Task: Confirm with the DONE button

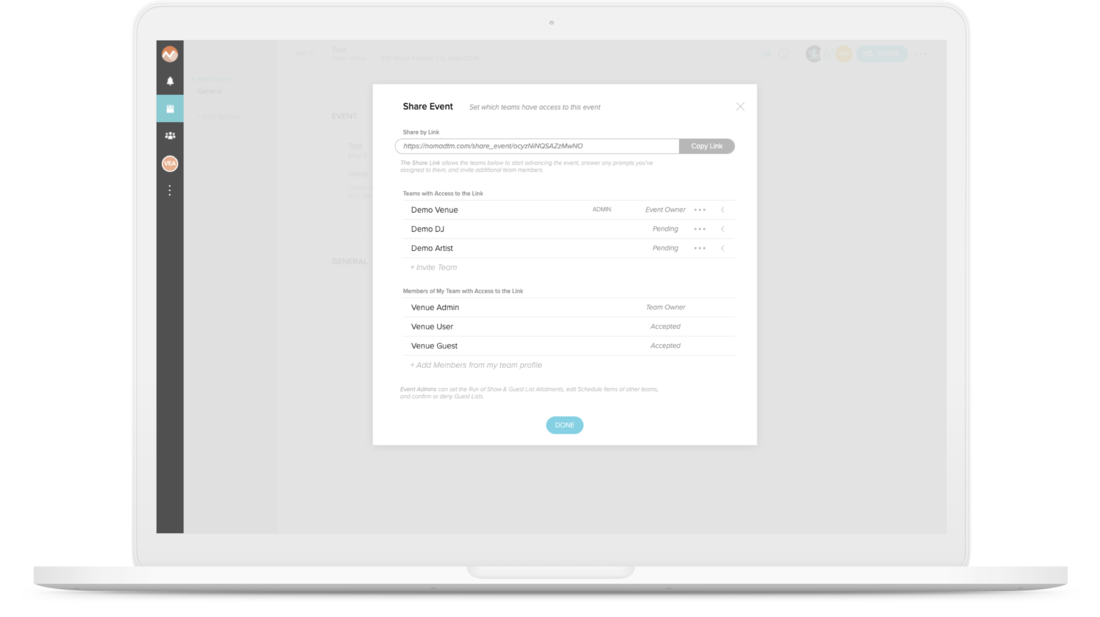Action: click(x=565, y=425)
